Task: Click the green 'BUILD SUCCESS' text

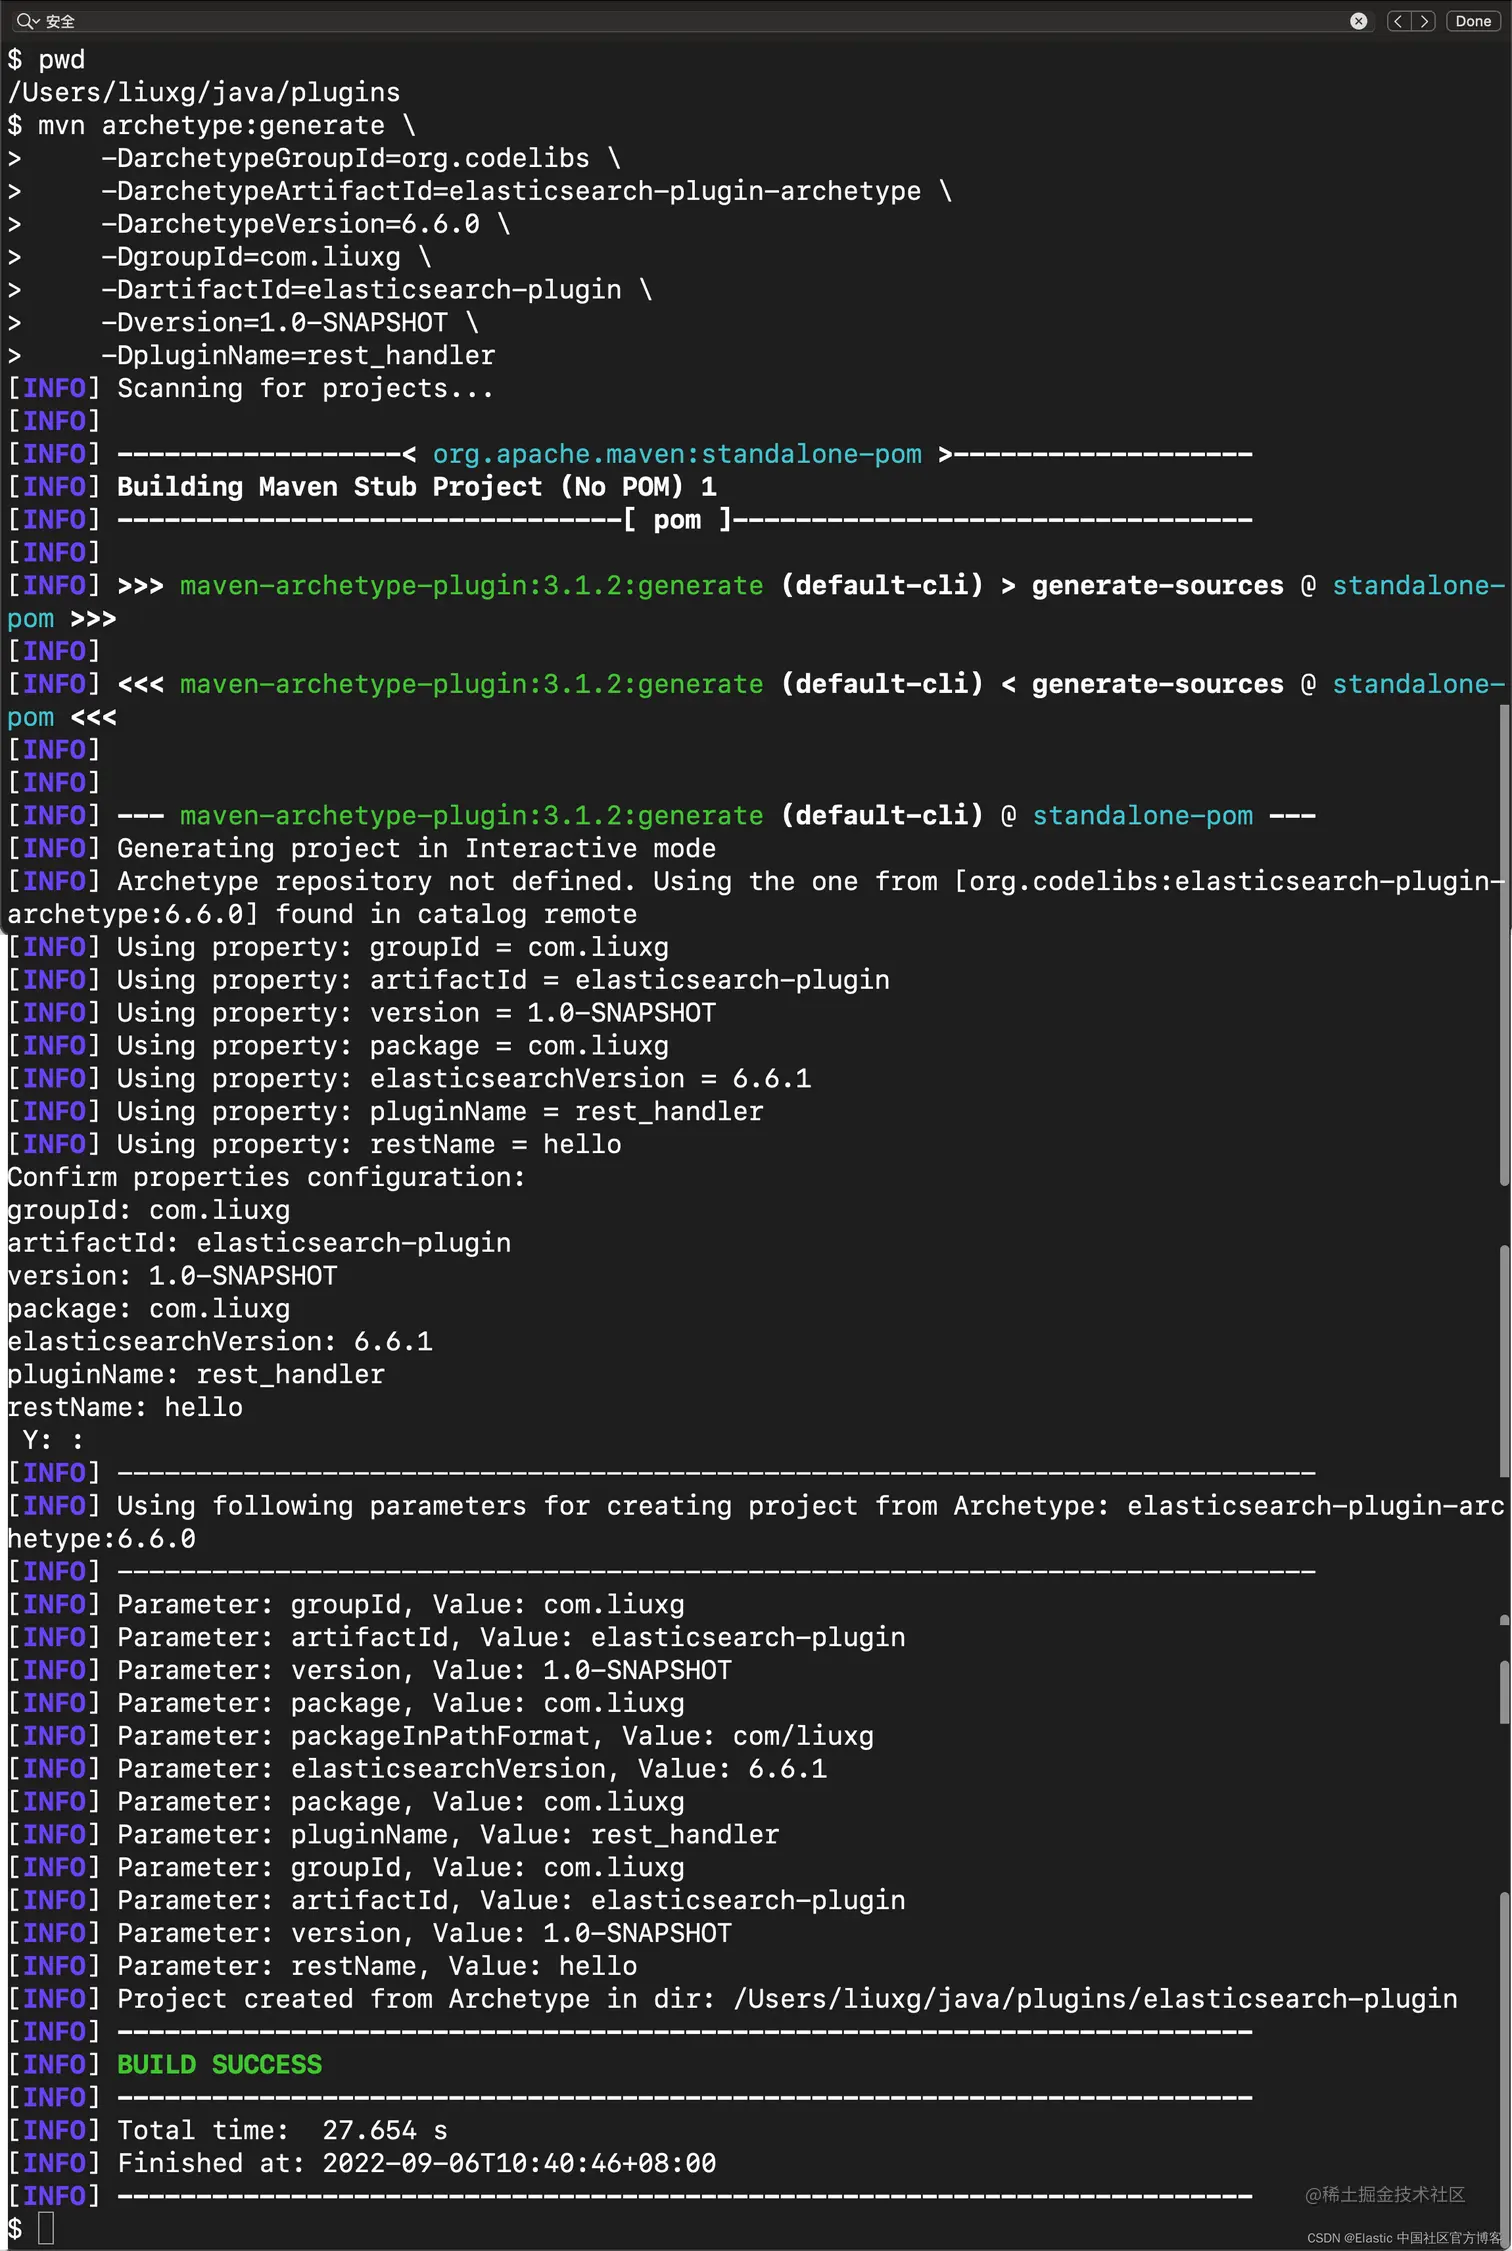Action: pyautogui.click(x=219, y=2066)
